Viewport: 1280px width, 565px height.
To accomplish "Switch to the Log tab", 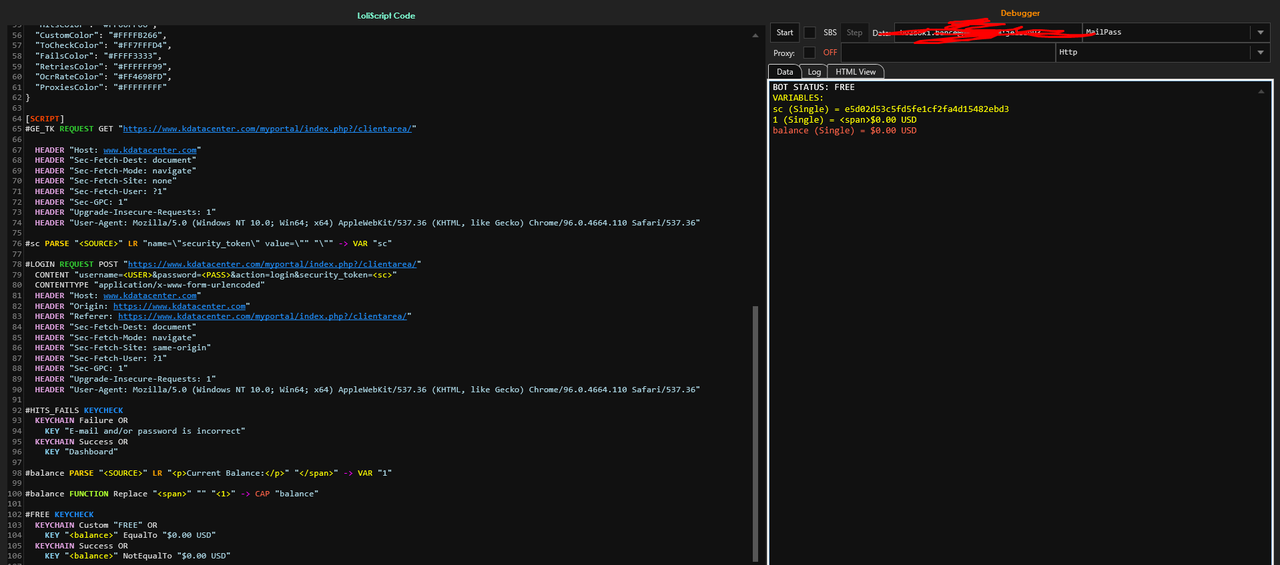I will [x=815, y=72].
